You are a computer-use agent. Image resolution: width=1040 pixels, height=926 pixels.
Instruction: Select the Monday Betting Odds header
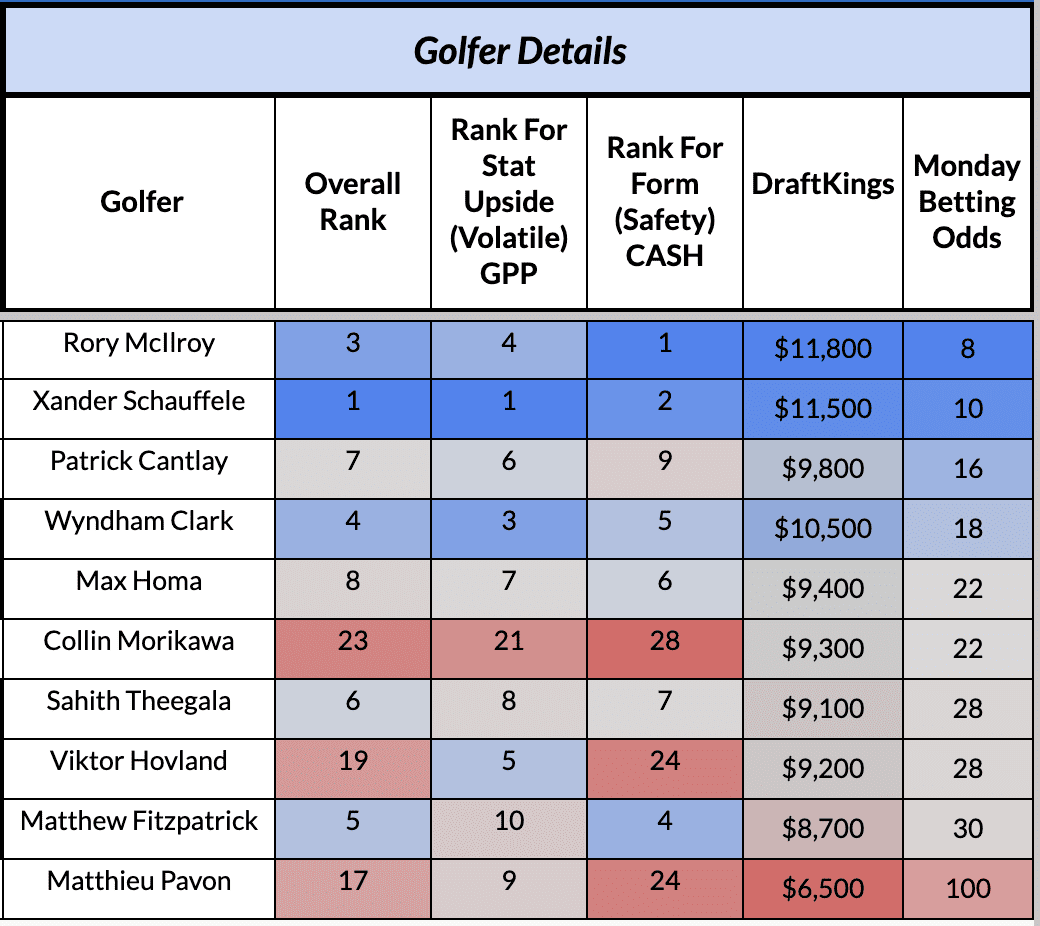967,202
